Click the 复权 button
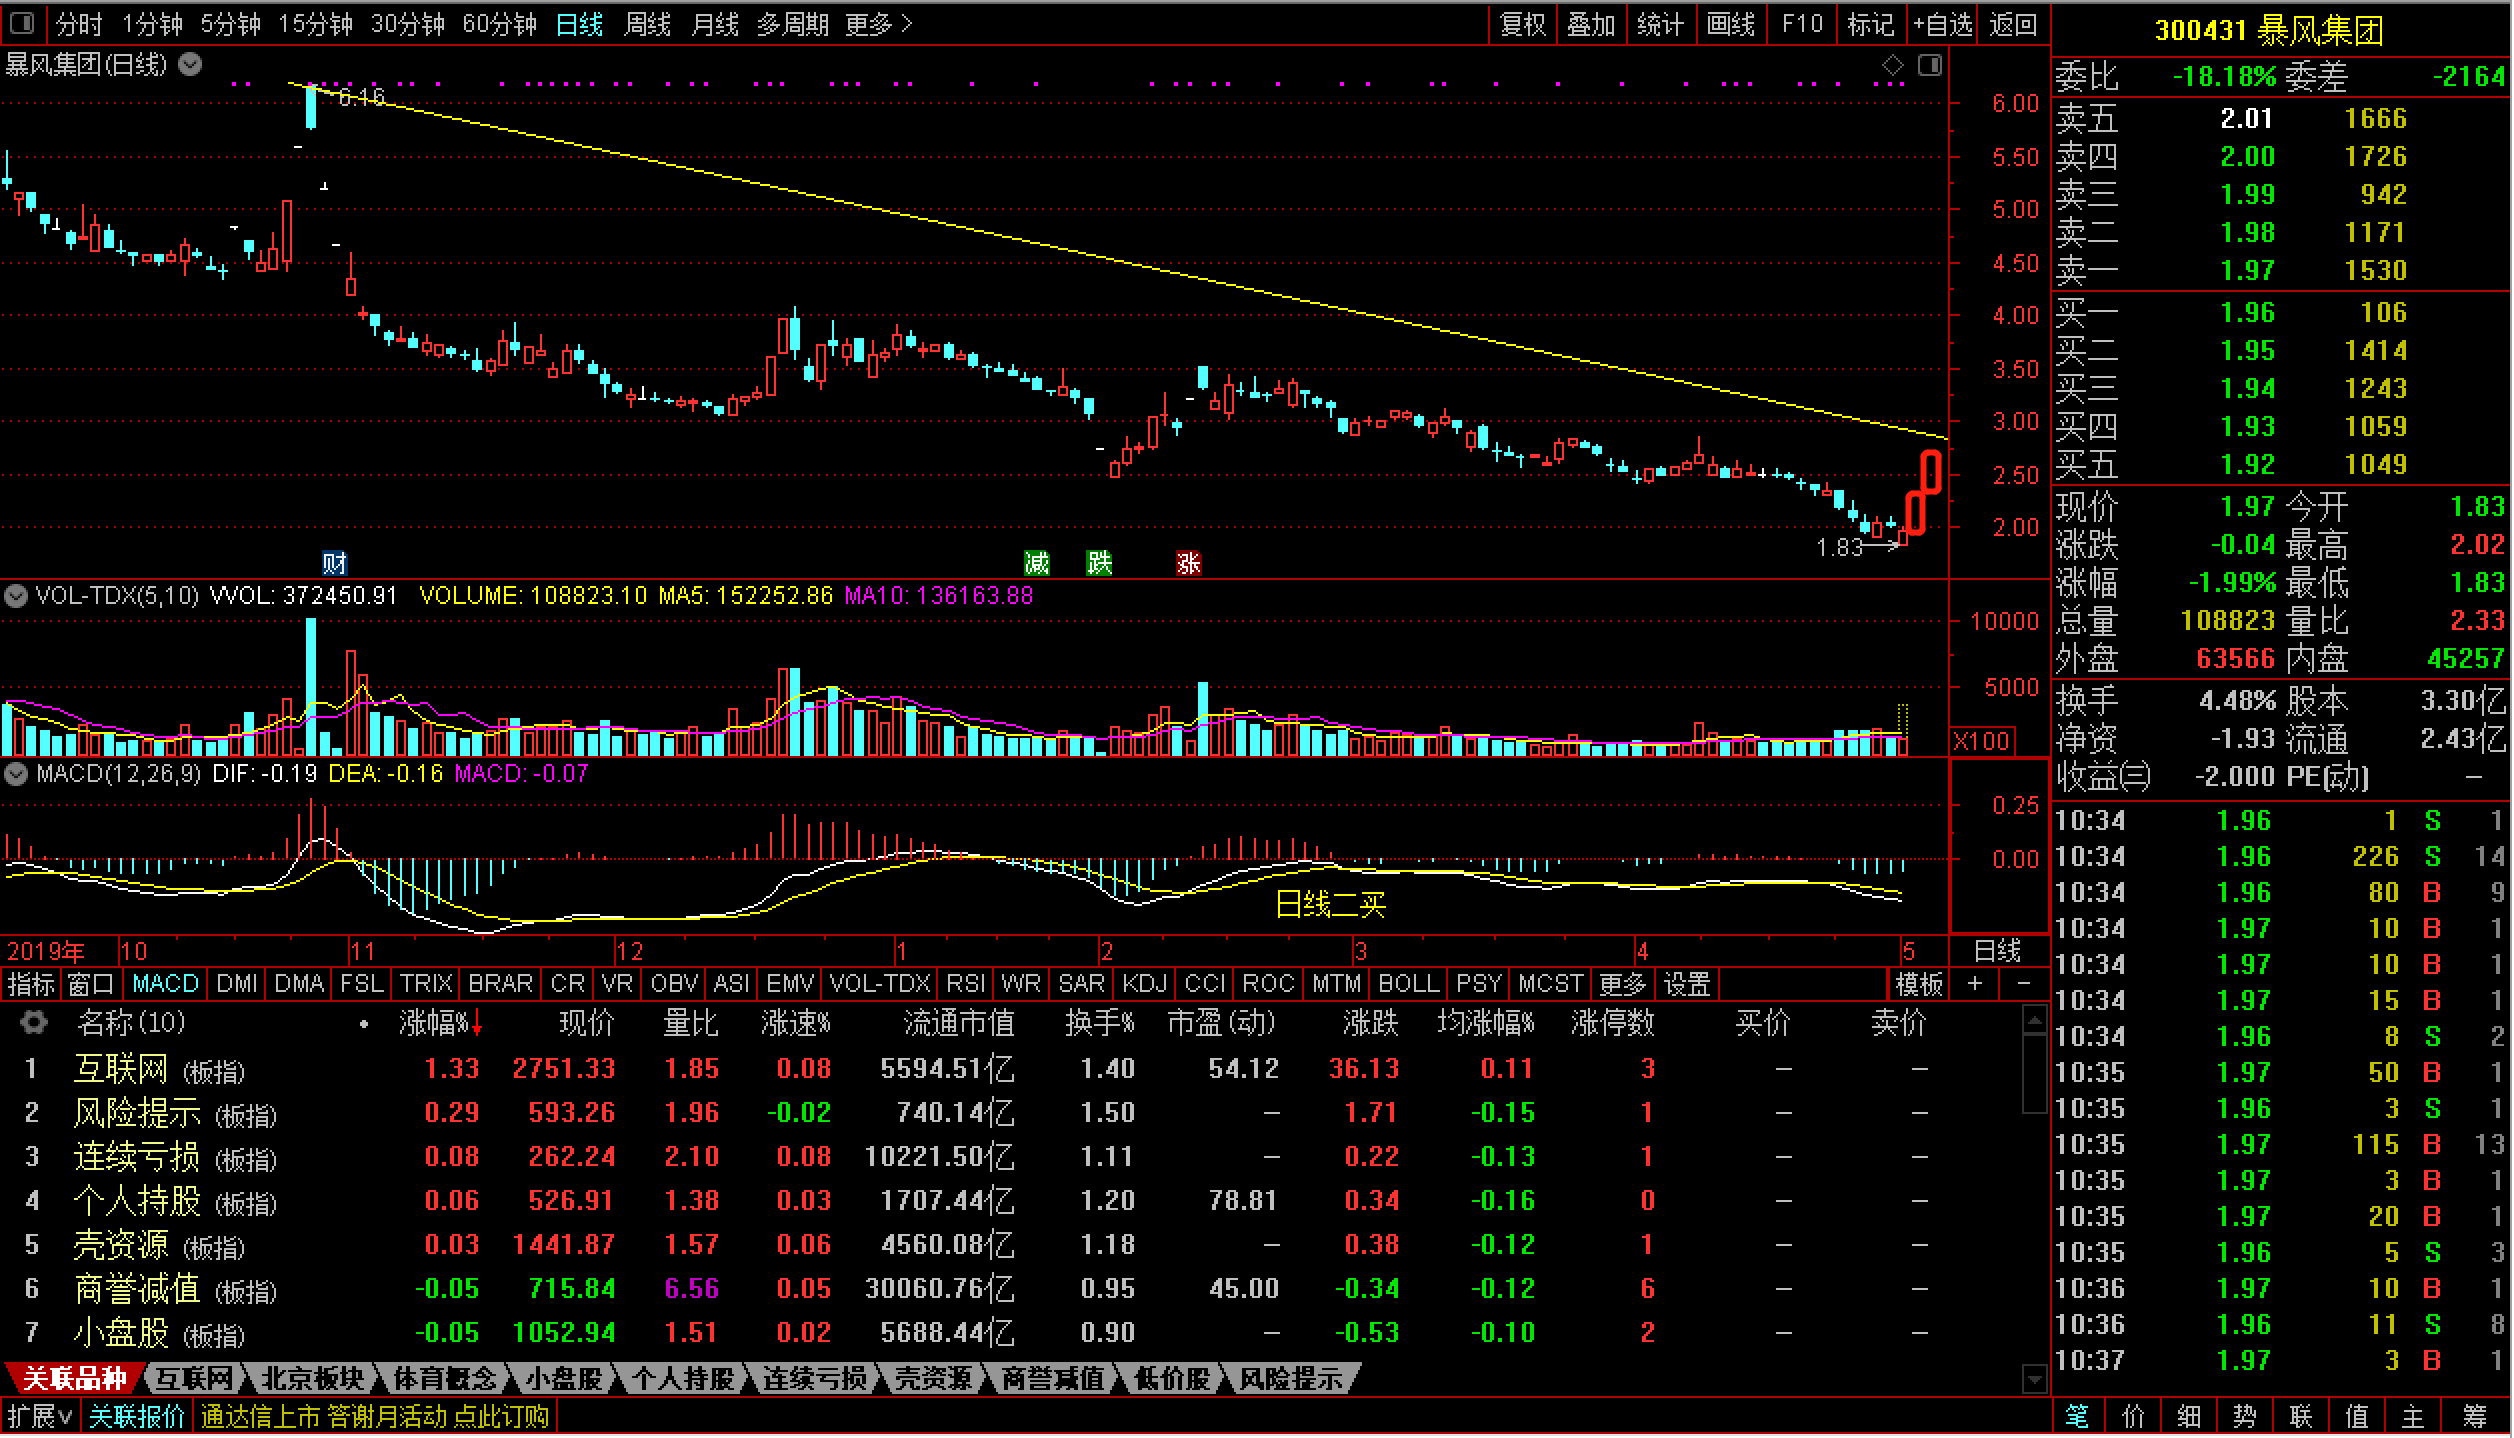 [x=1522, y=24]
